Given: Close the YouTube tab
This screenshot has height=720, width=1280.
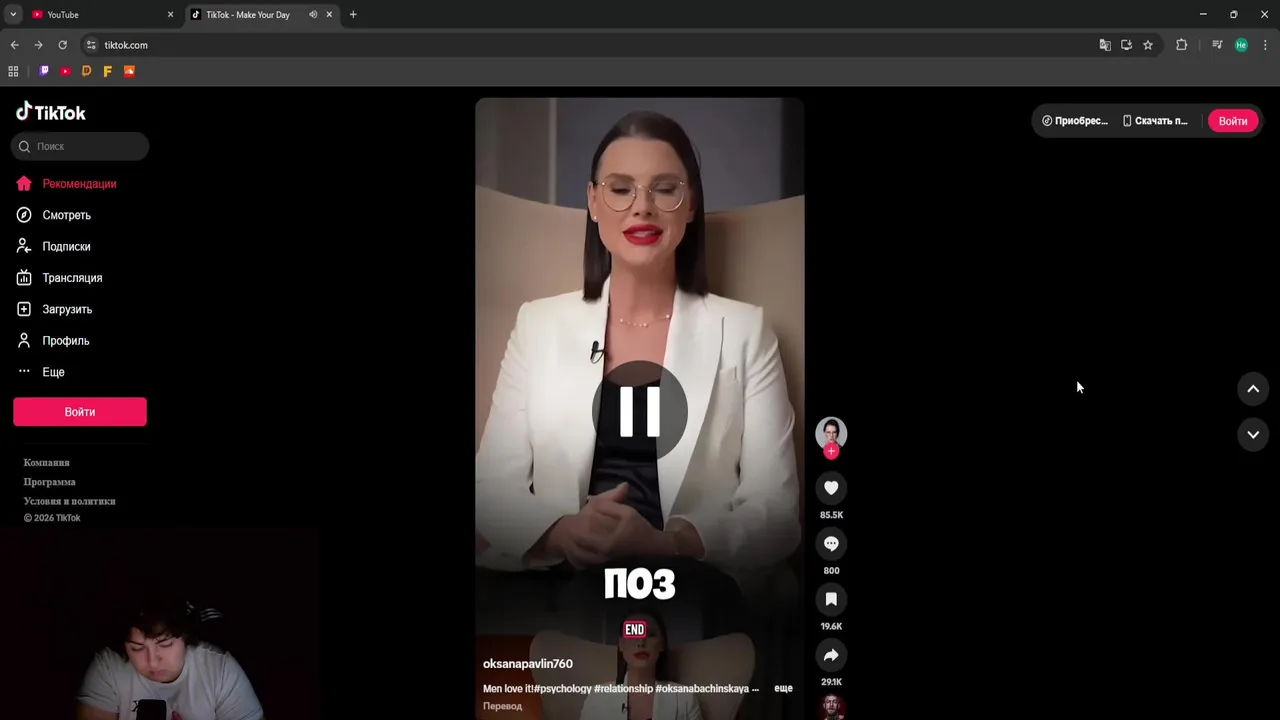Looking at the screenshot, I should [170, 15].
